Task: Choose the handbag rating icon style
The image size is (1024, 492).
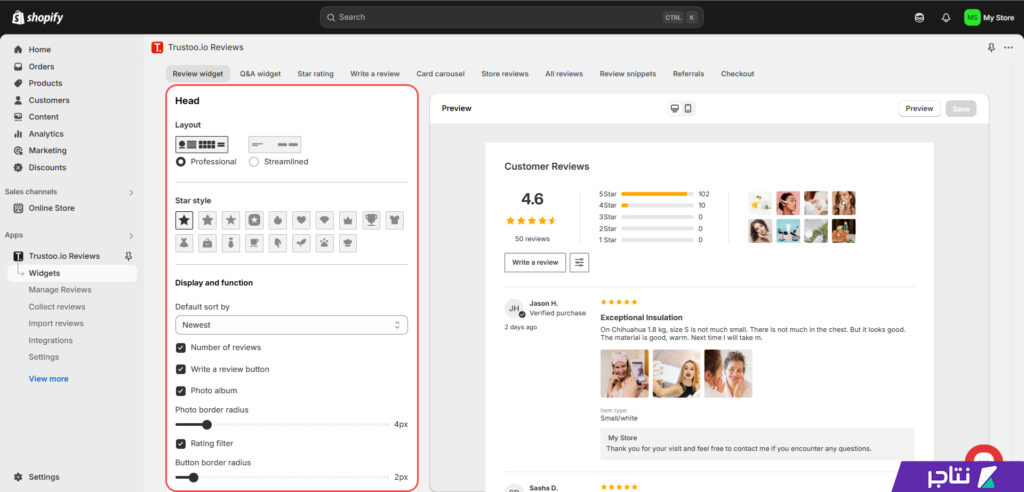Action: coord(208,244)
